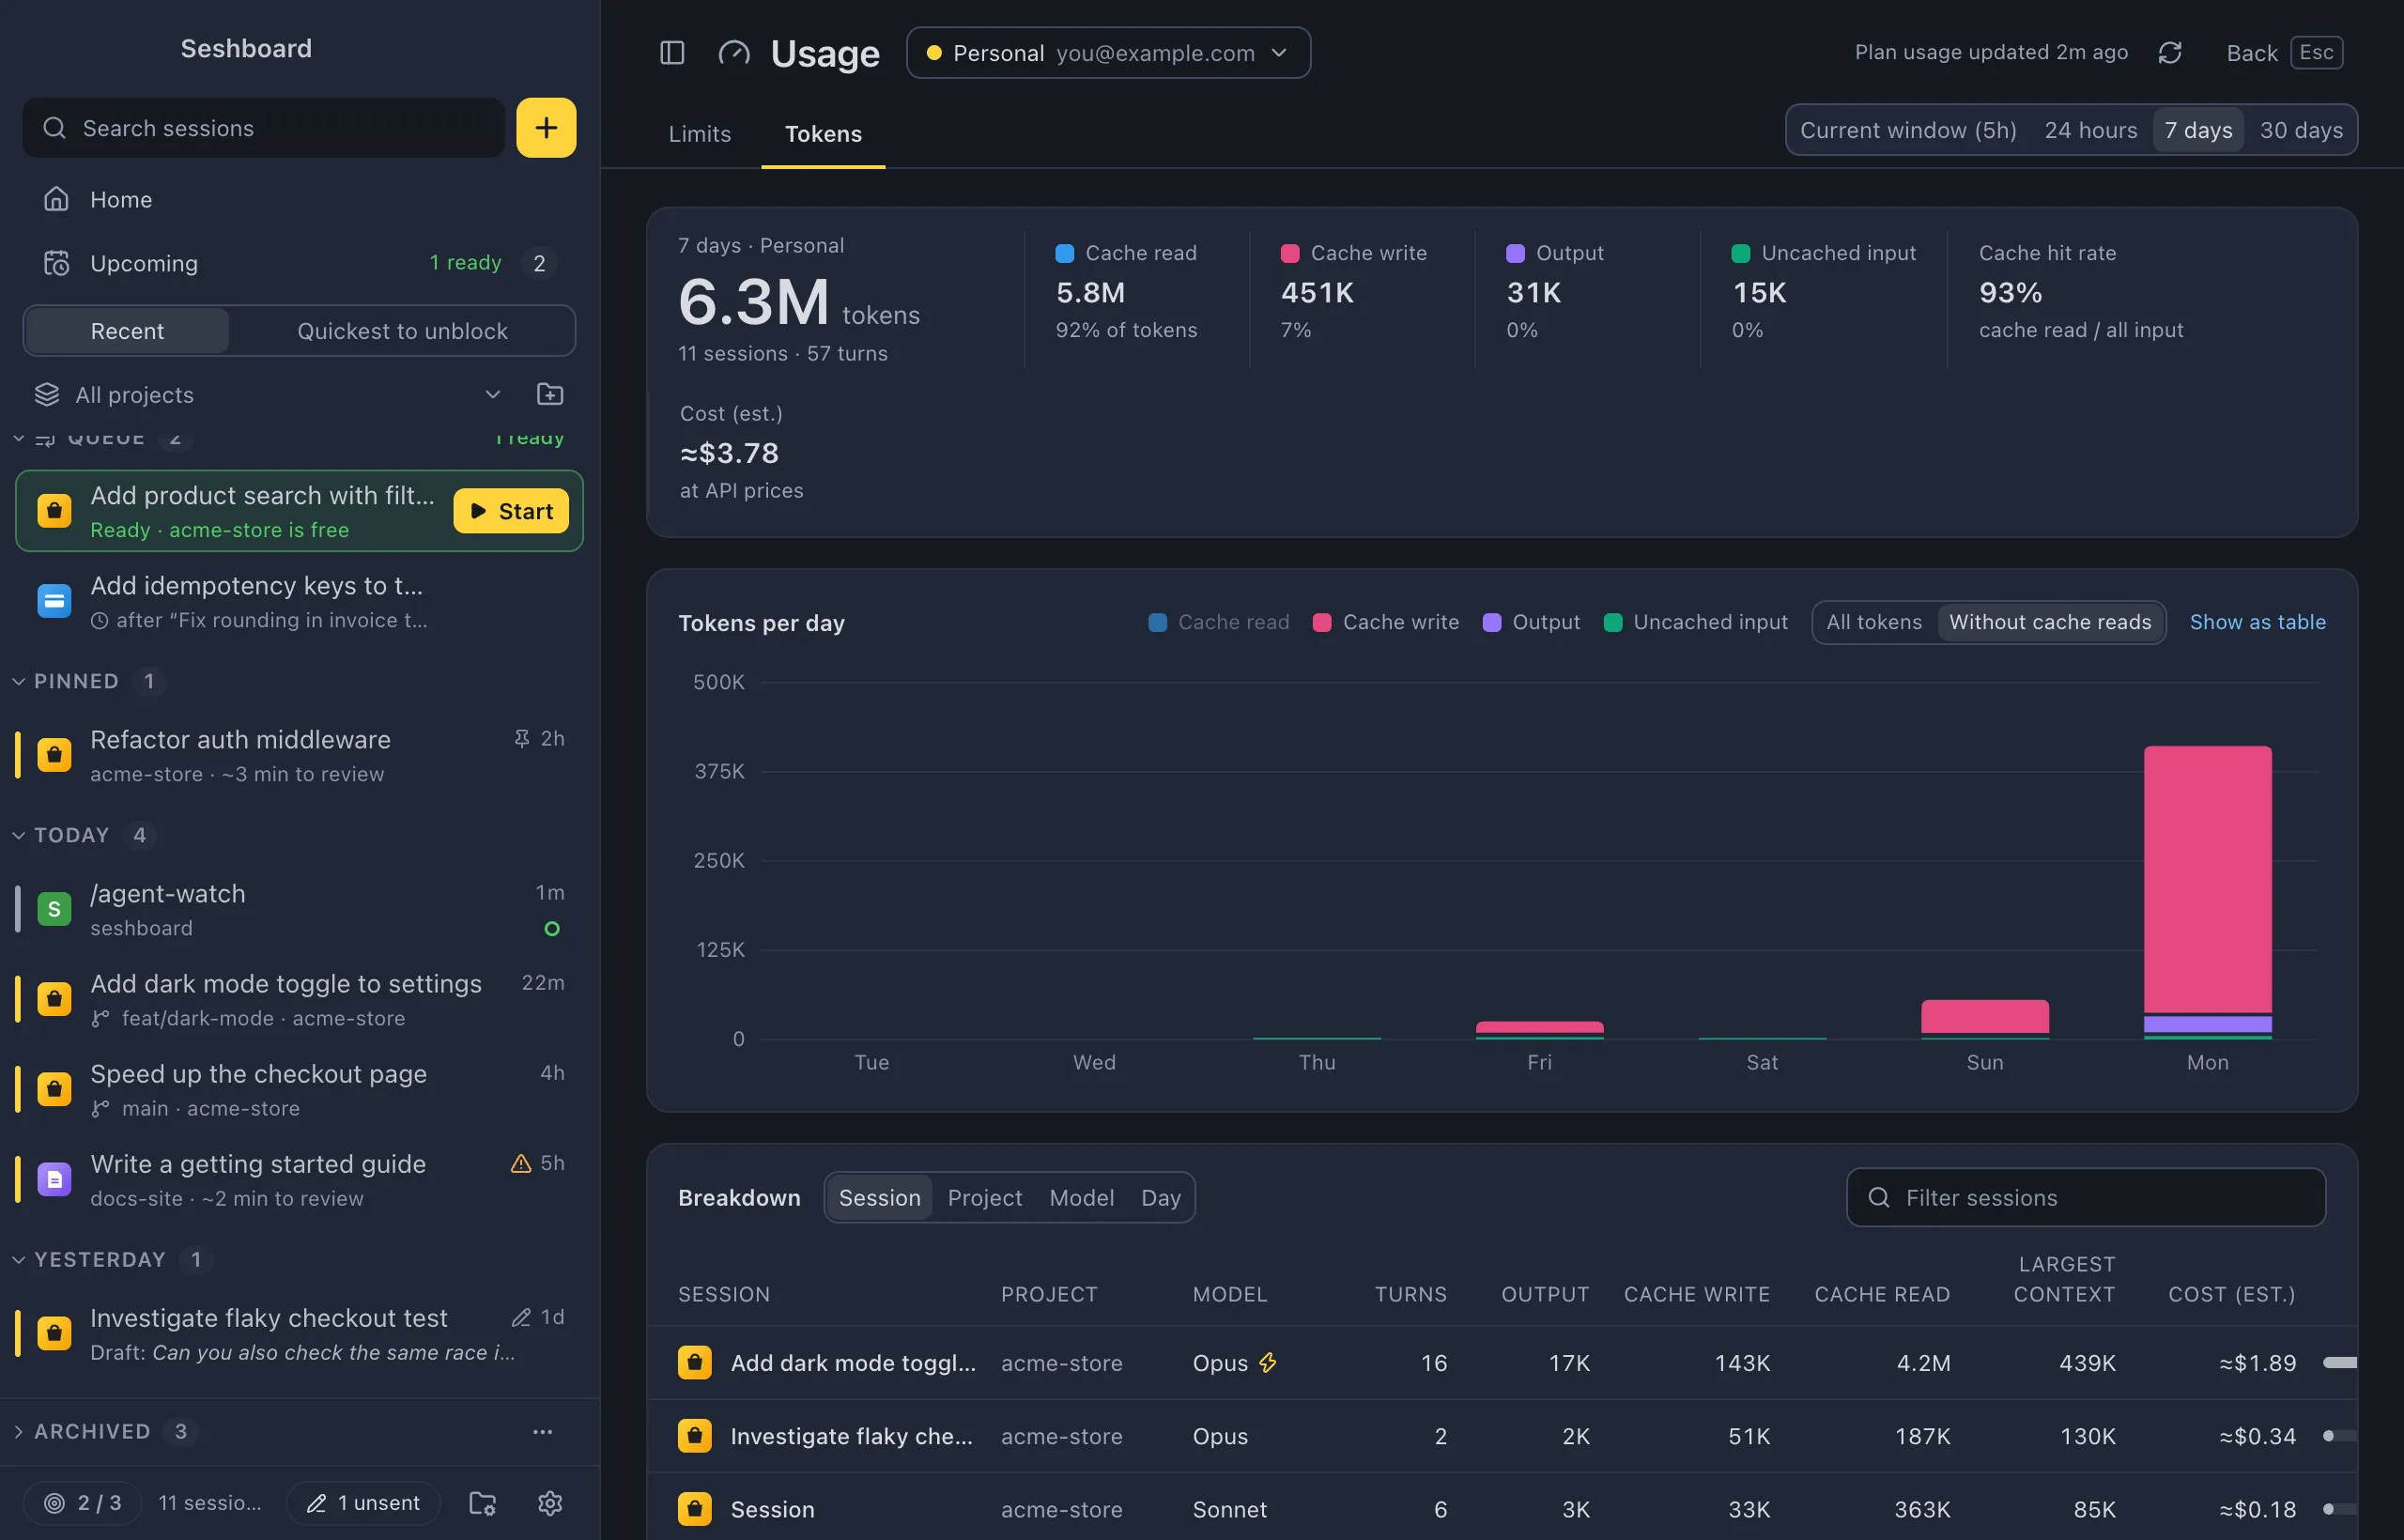Click the Back Esc button

point(2284,52)
